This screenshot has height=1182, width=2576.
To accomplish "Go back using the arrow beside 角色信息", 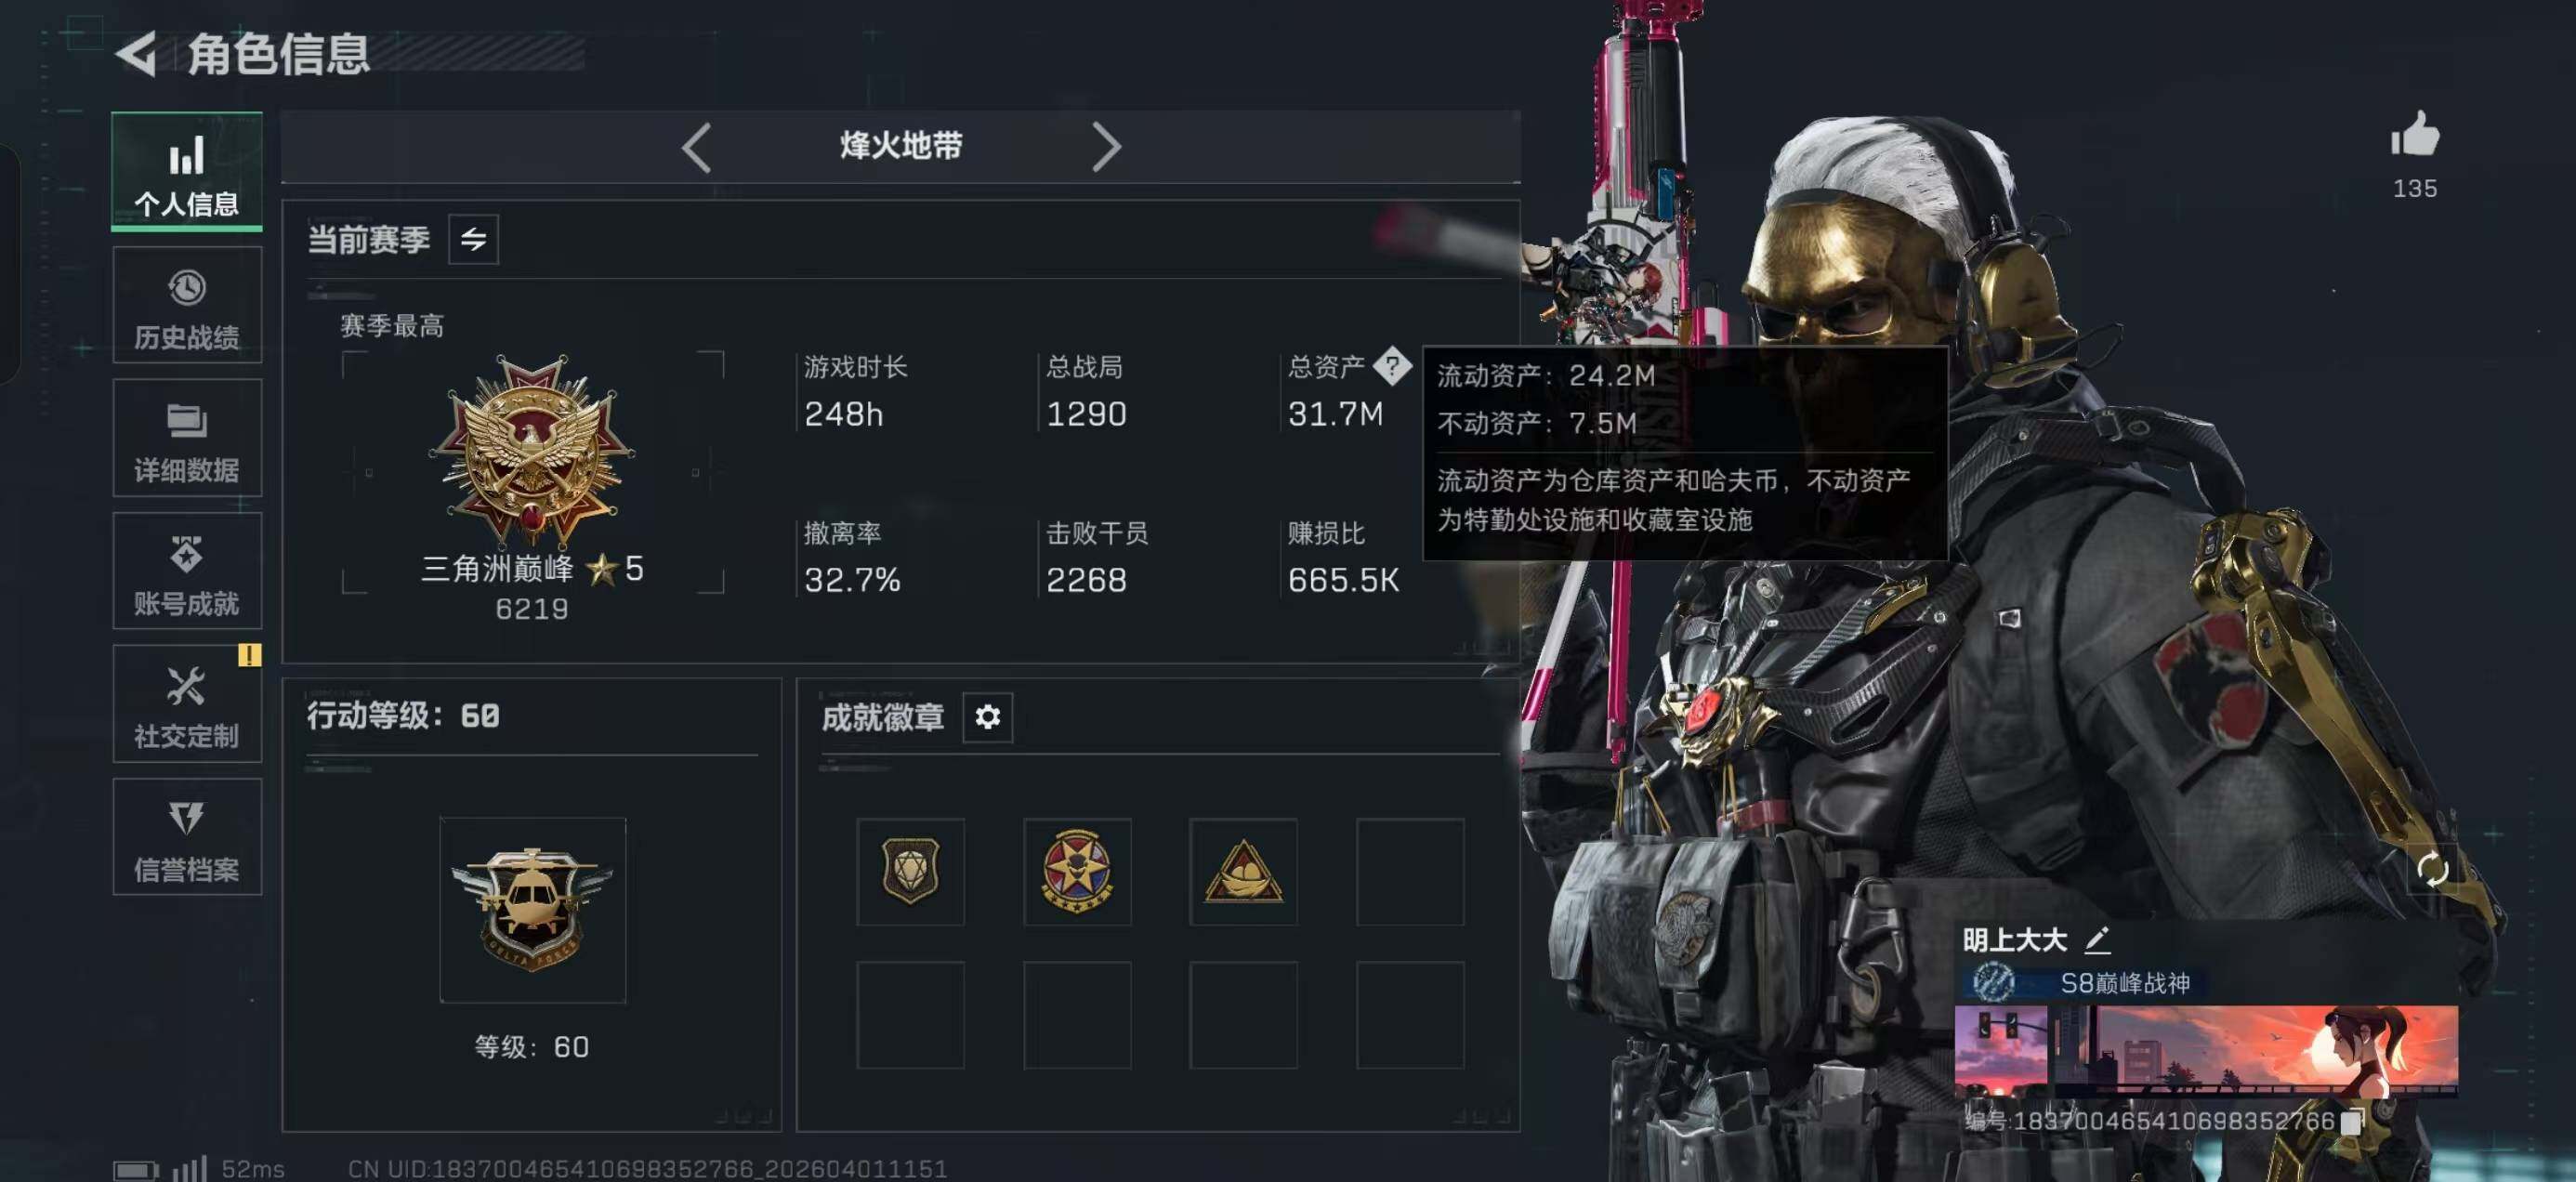I will [x=137, y=53].
